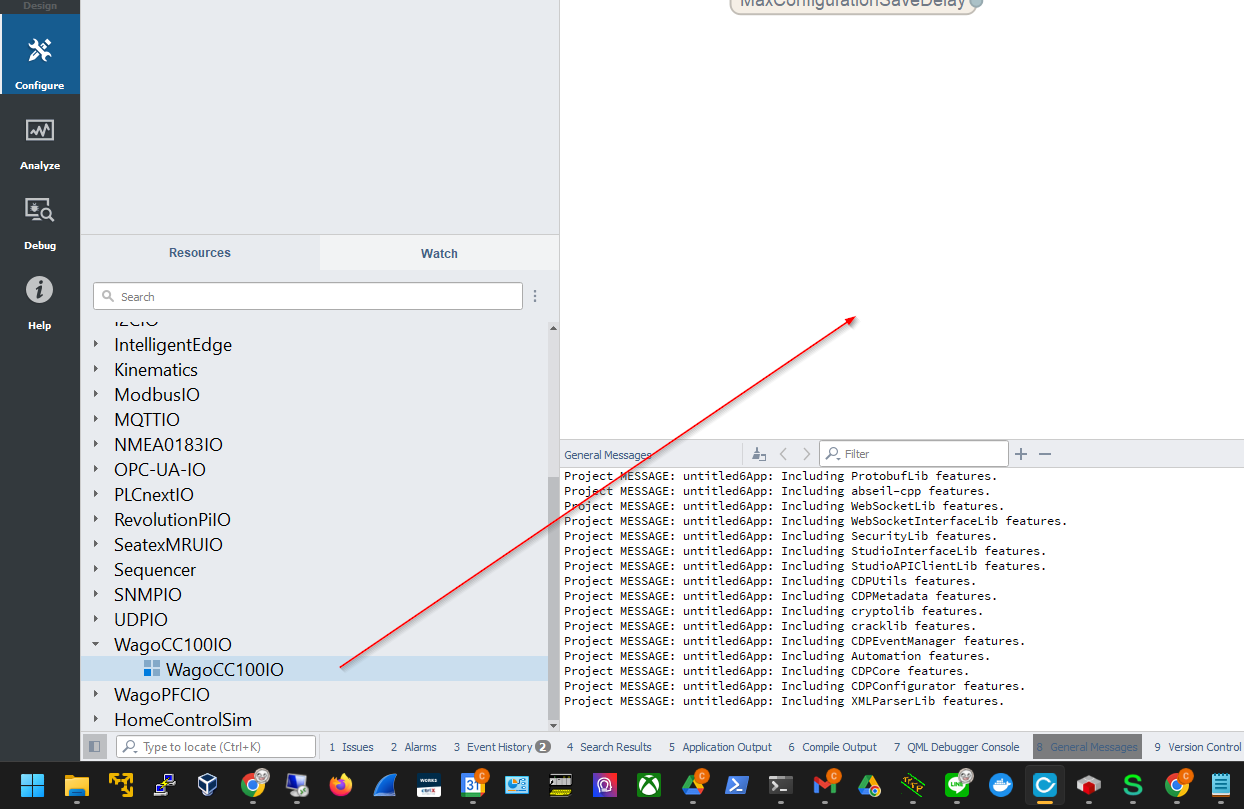Expand the Kinematics tree node
Screen dimensions: 1244x809
[96, 369]
